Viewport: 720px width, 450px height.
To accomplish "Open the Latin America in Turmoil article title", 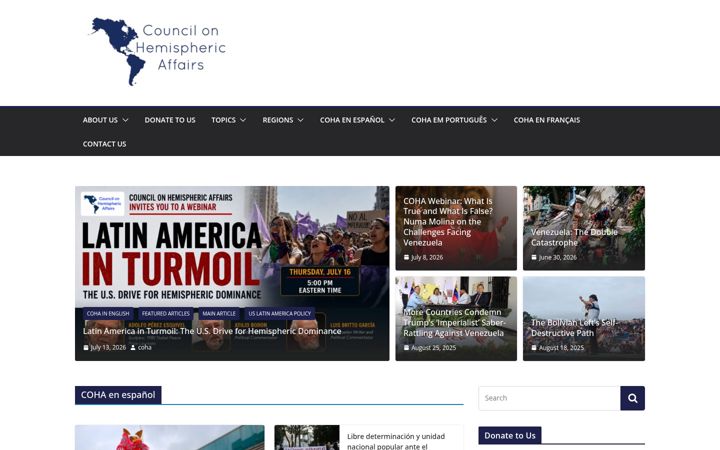I will (x=212, y=331).
